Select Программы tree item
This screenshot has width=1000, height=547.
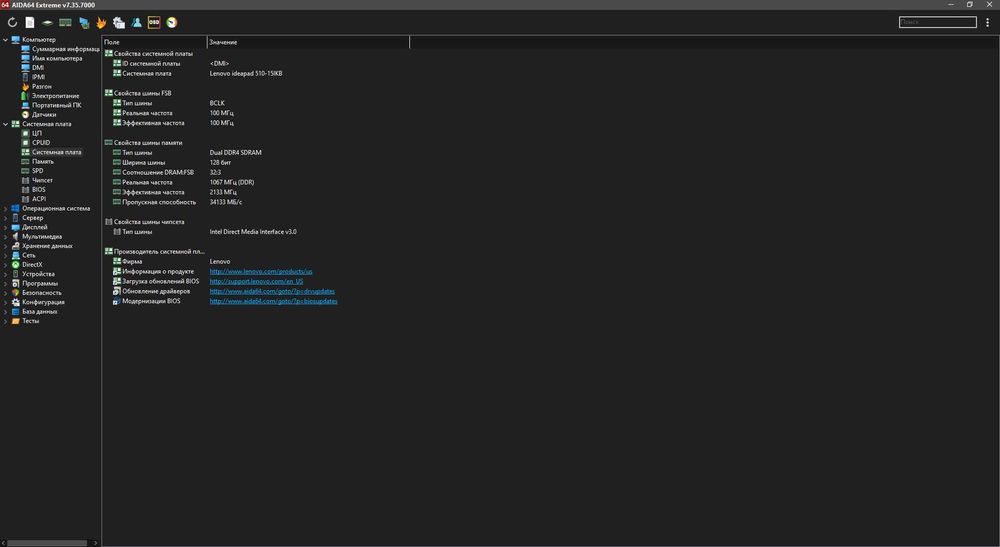[x=40, y=283]
